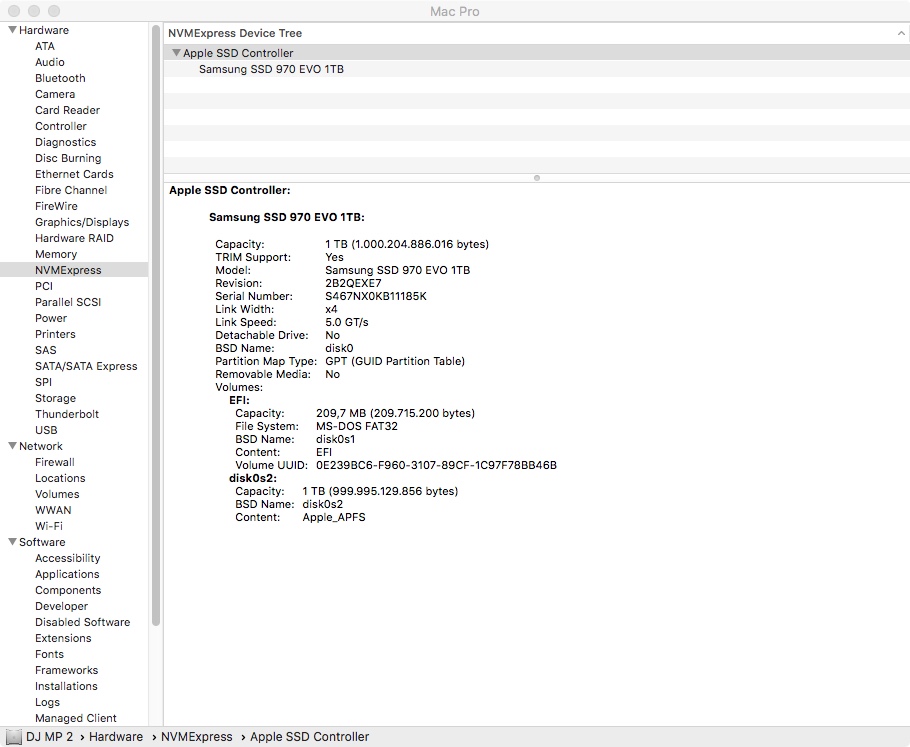The width and height of the screenshot is (910, 747).
Task: Open the FireWire category
Action: [x=56, y=206]
